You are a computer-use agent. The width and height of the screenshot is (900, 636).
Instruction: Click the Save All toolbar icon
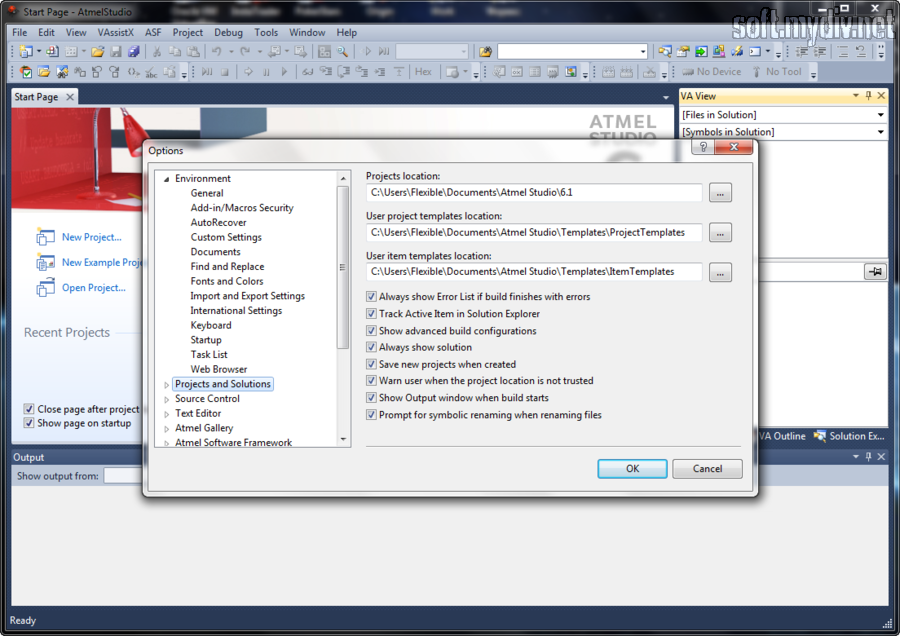pyautogui.click(x=134, y=52)
